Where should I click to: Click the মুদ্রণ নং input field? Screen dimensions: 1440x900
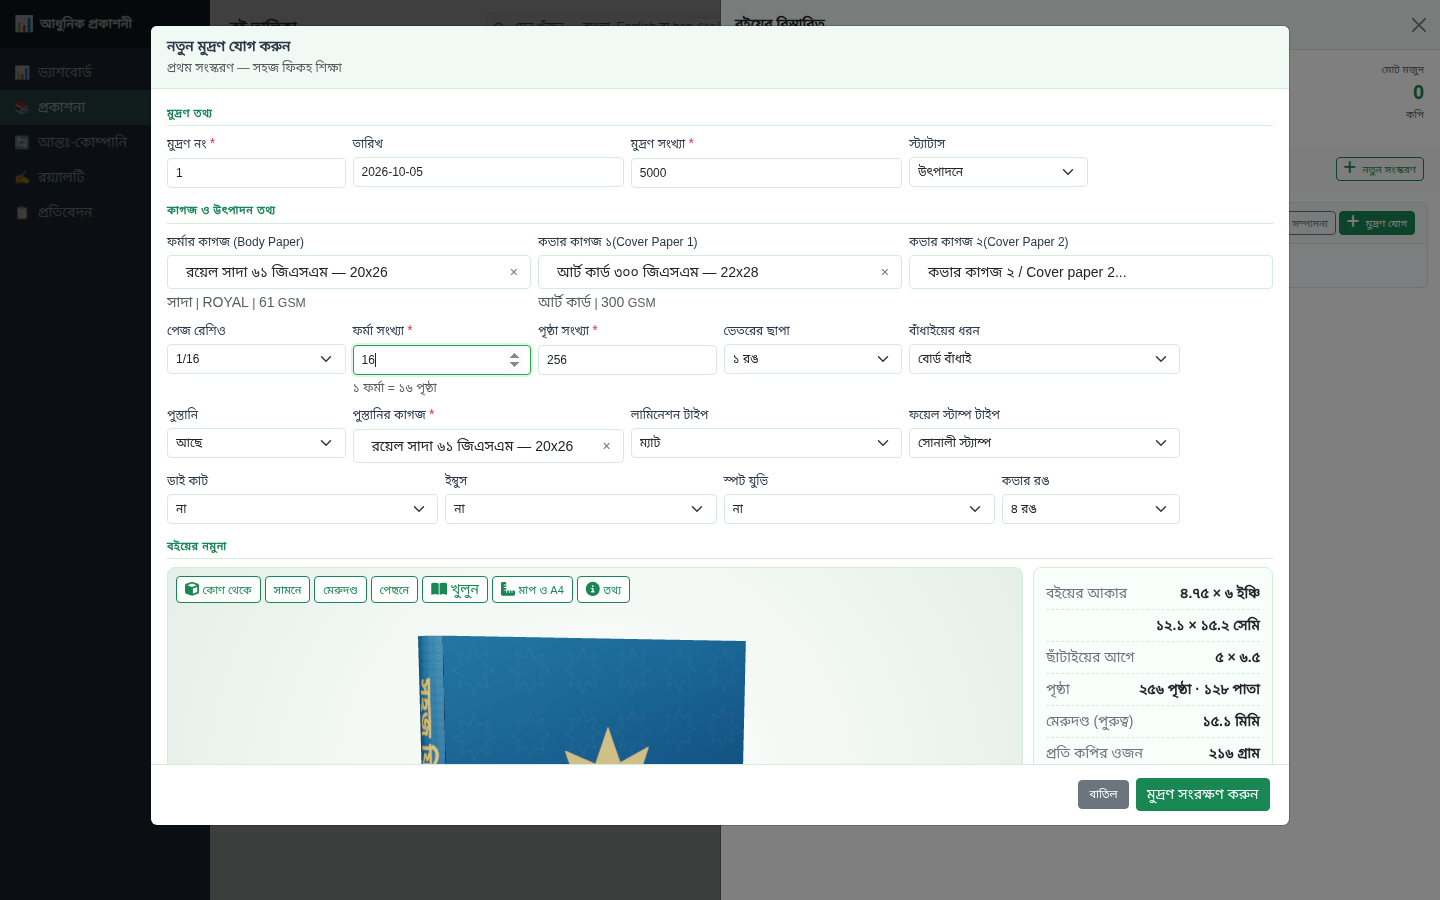pyautogui.click(x=256, y=173)
